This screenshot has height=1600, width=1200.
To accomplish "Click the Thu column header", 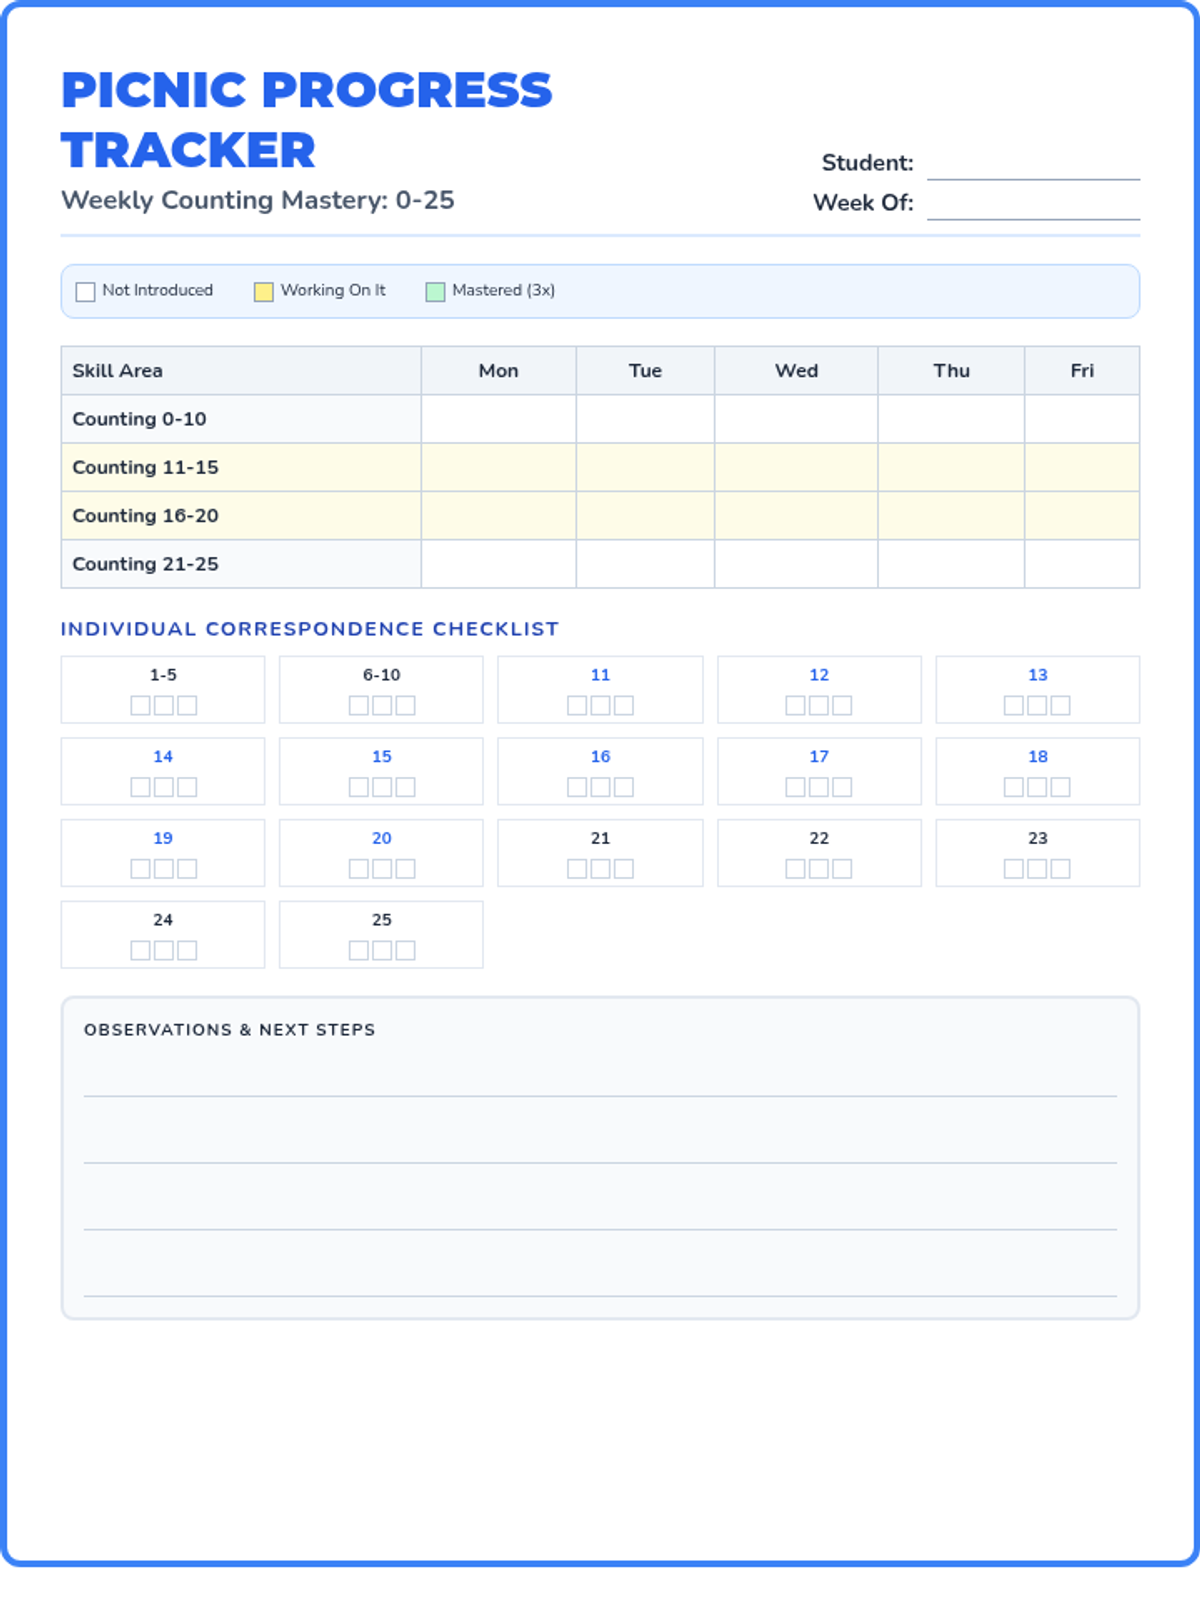I will pyautogui.click(x=951, y=371).
